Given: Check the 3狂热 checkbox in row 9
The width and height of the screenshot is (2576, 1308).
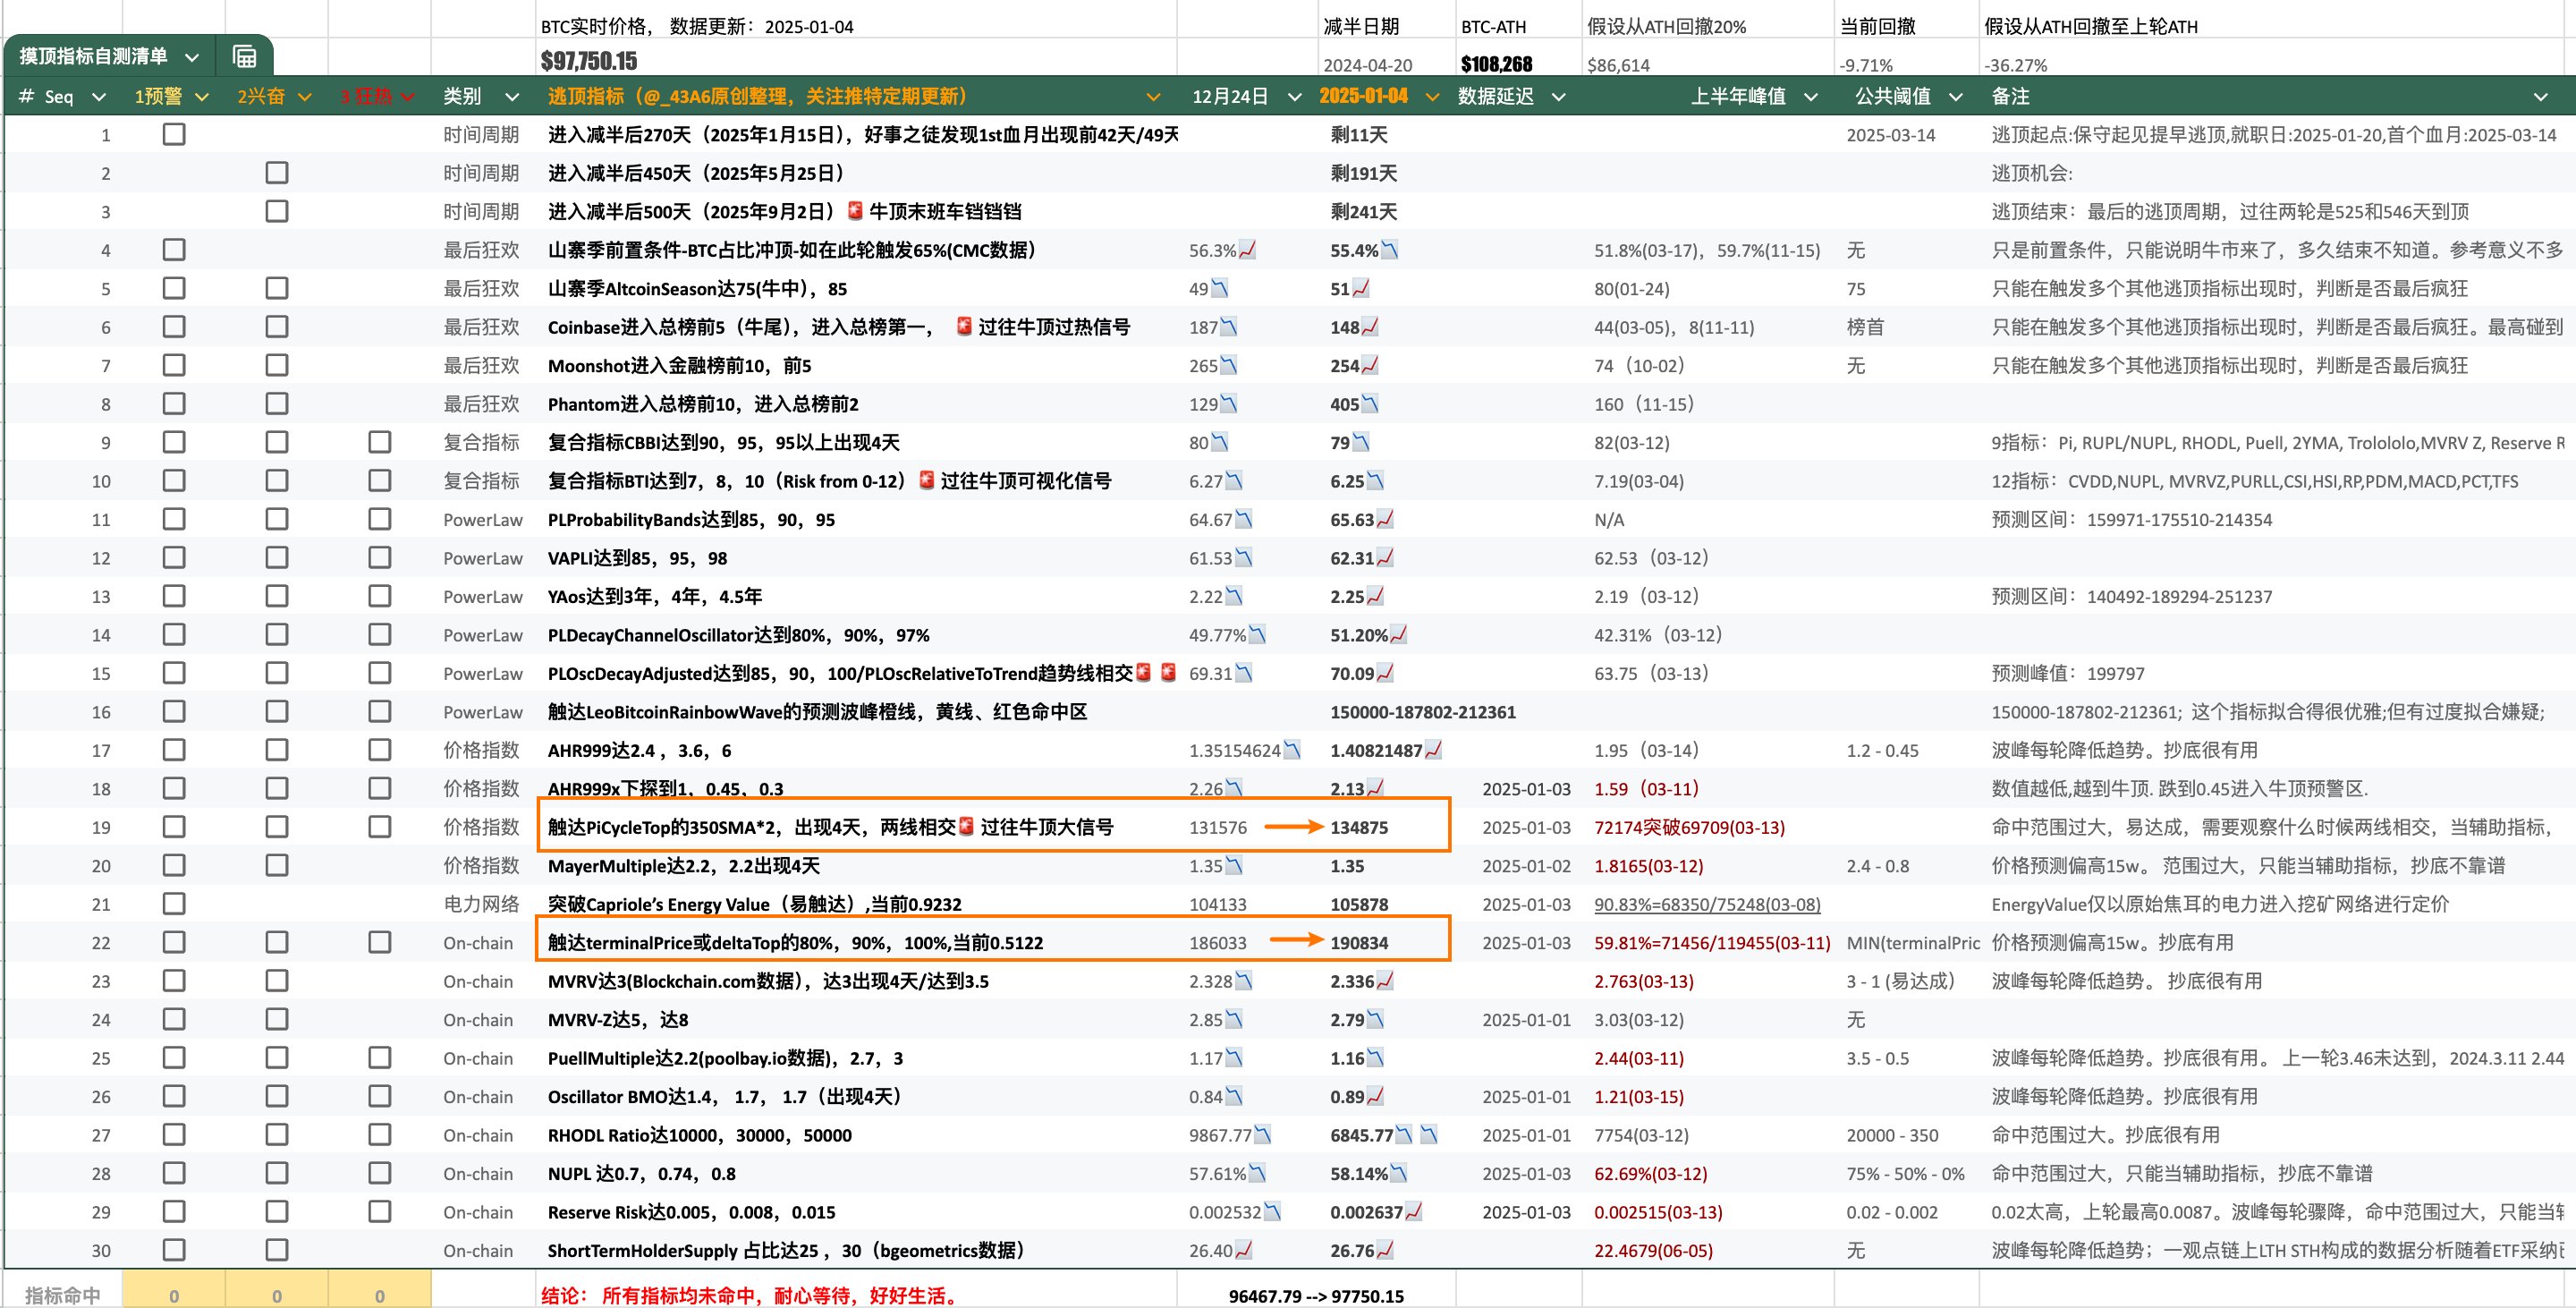Looking at the screenshot, I should coord(380,442).
